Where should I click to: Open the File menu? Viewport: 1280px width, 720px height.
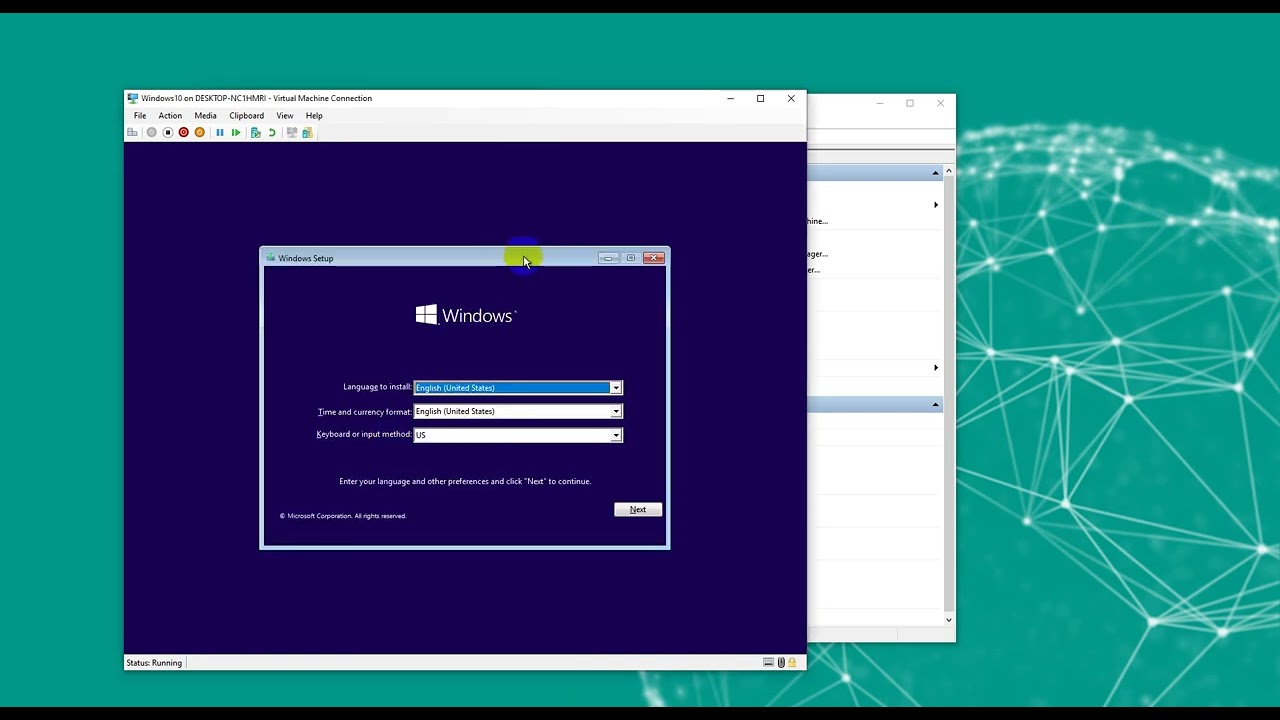(x=140, y=116)
